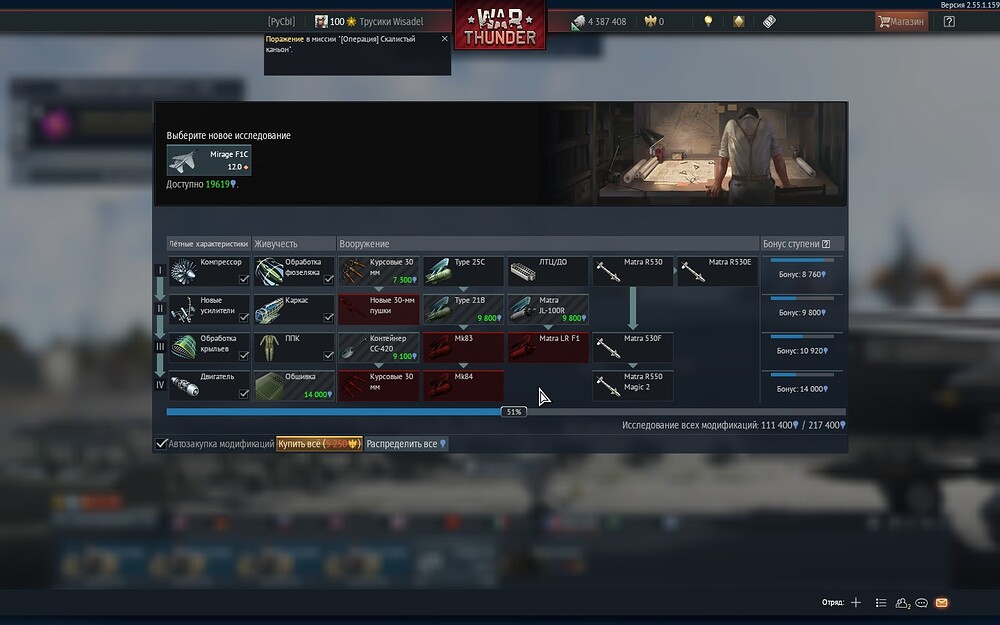Select the Type 25C bomb modification
Screen dimensions: 1000x625
463,271
